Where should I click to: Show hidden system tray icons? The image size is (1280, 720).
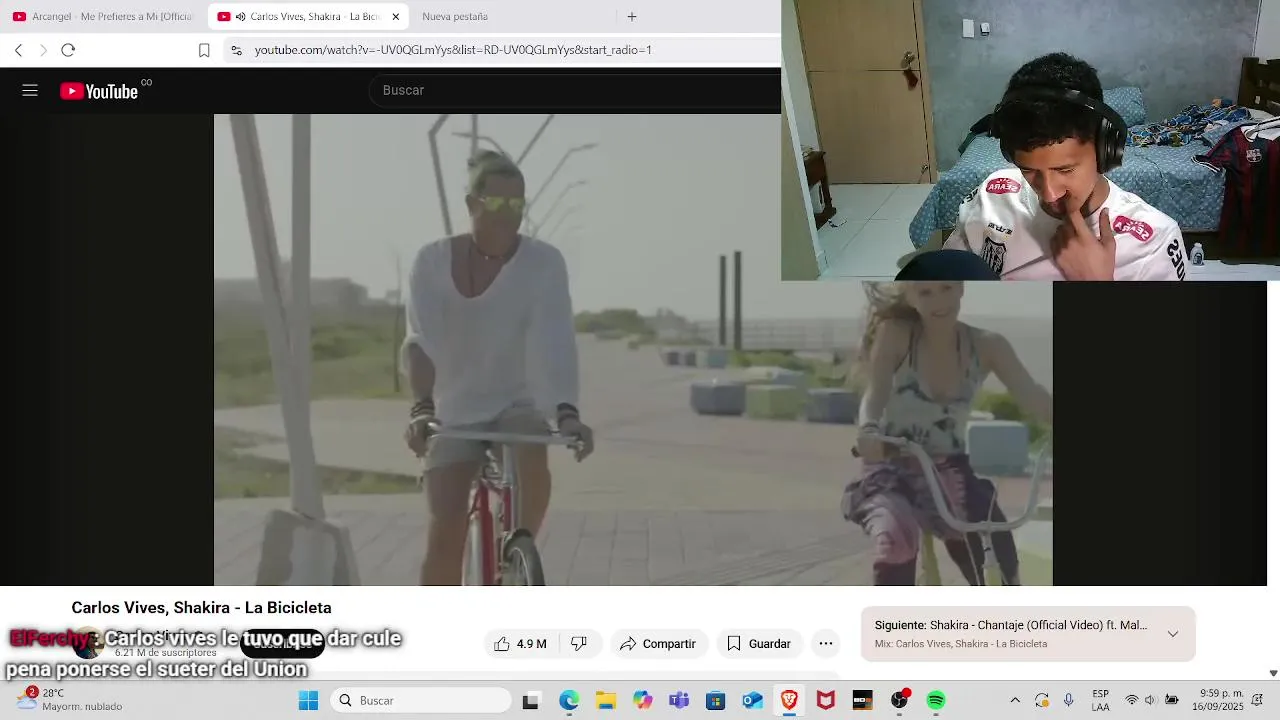[1015, 701]
